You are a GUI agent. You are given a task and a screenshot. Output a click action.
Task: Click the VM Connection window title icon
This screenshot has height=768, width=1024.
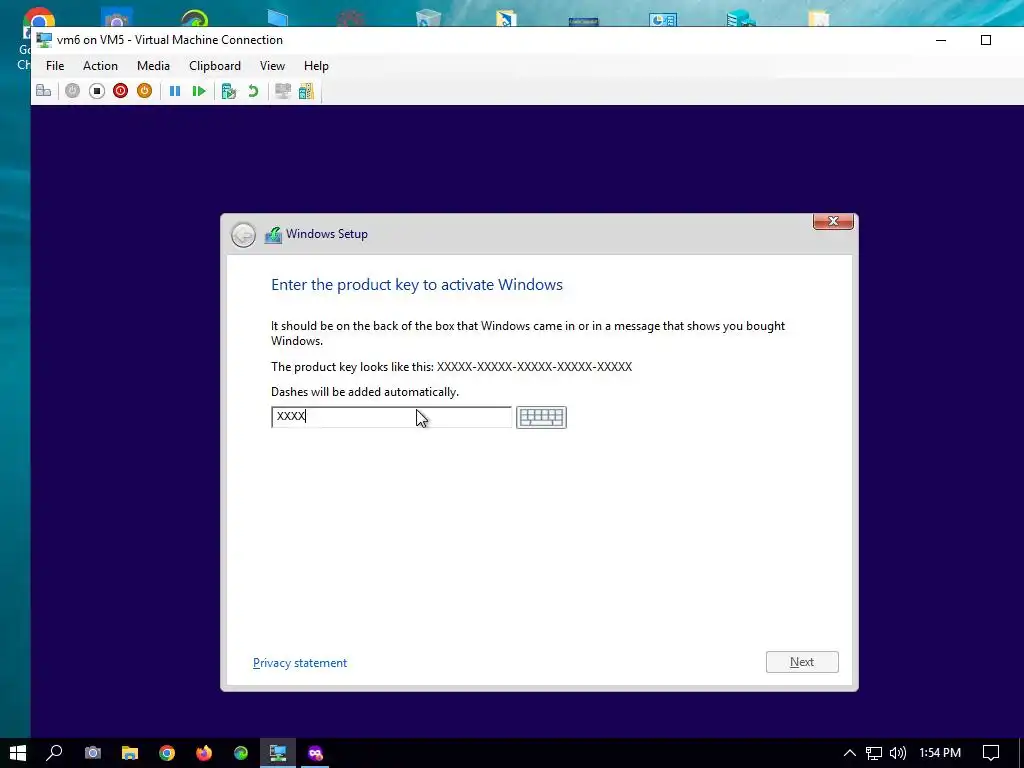44,40
